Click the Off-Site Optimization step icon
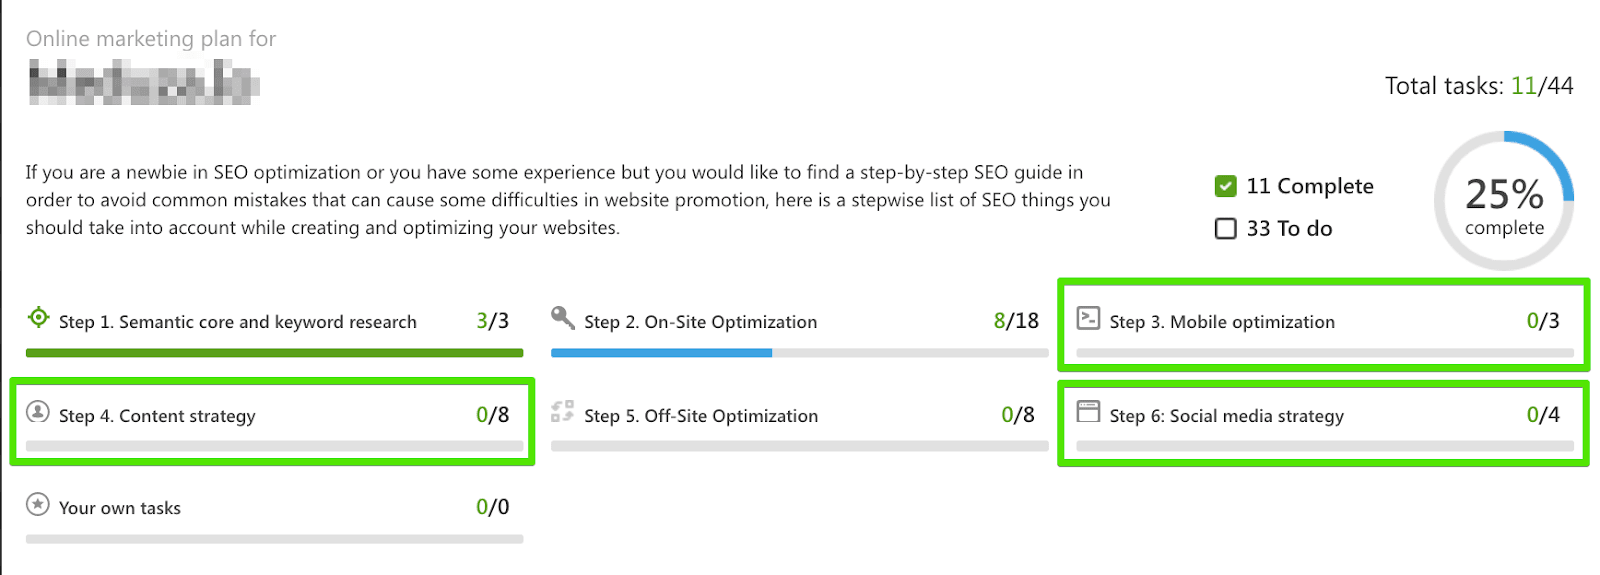1600x575 pixels. 563,412
